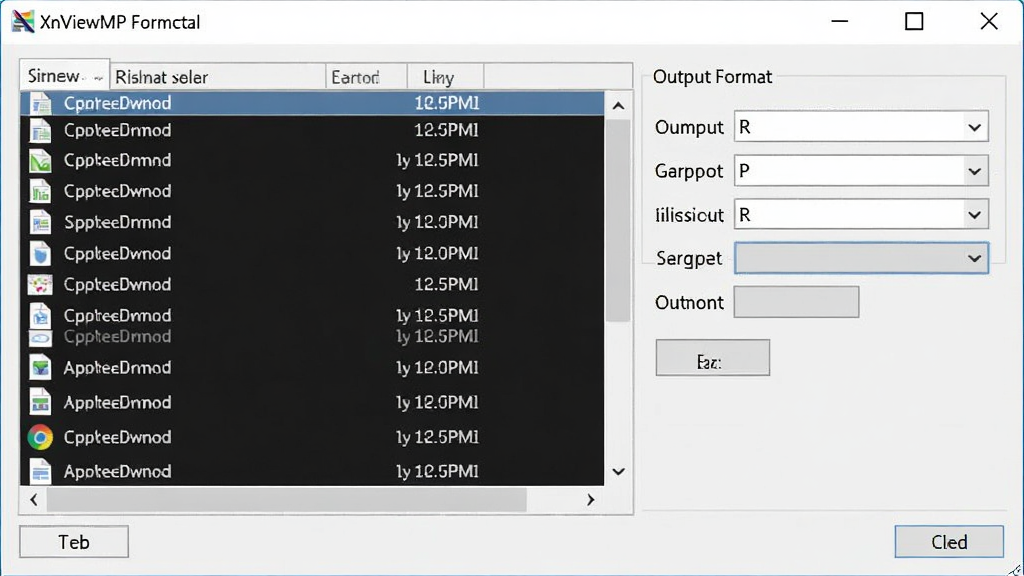Select the Chrome icon in the file list
Screen dimensions: 1024x576
pos(40,437)
